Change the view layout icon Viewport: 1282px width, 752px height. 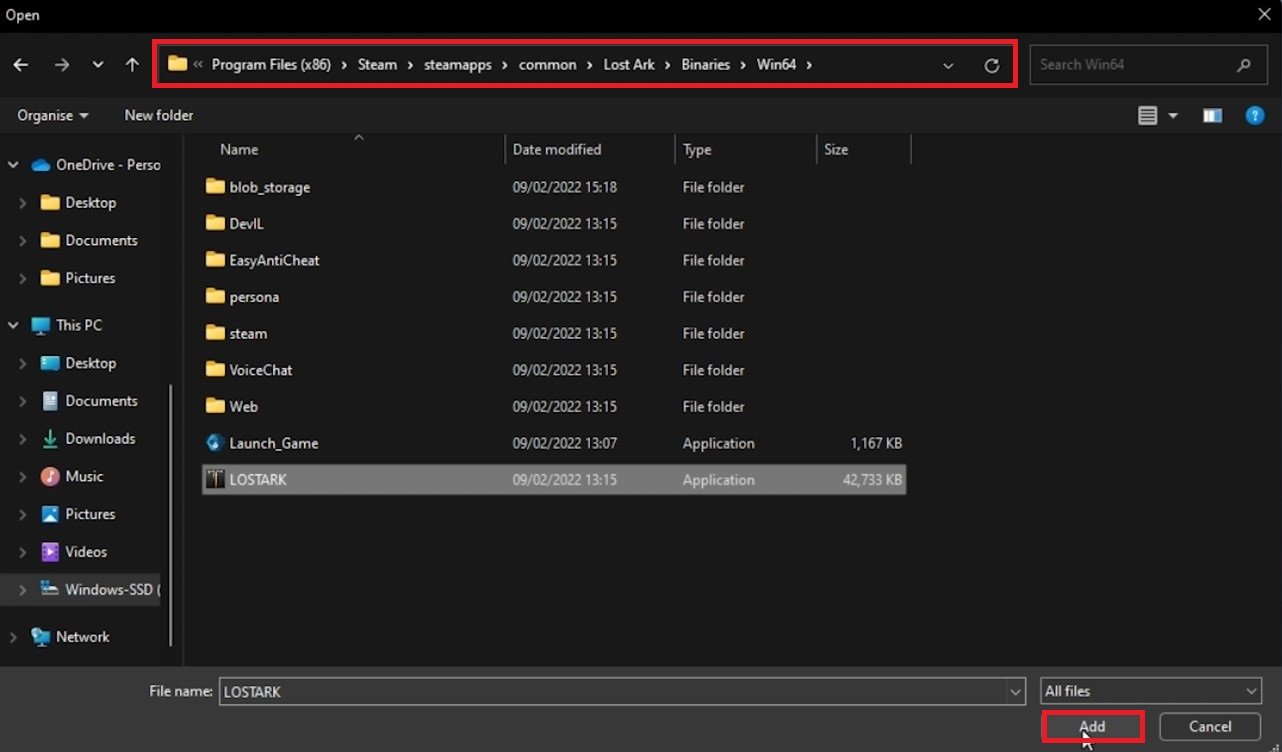click(1147, 116)
